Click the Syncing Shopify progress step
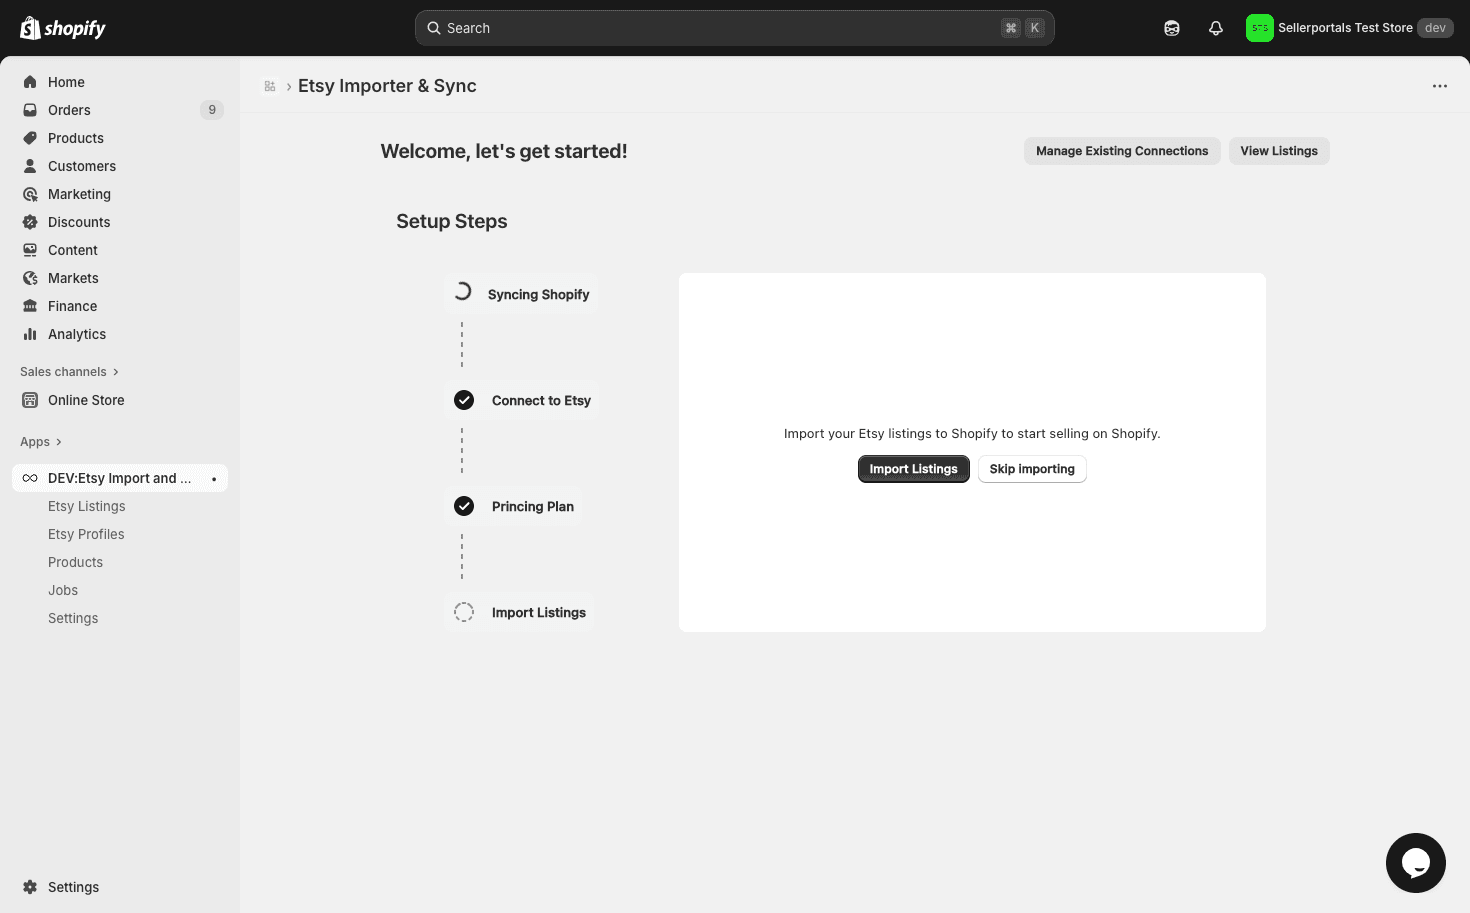Image resolution: width=1470 pixels, height=913 pixels. (521, 294)
